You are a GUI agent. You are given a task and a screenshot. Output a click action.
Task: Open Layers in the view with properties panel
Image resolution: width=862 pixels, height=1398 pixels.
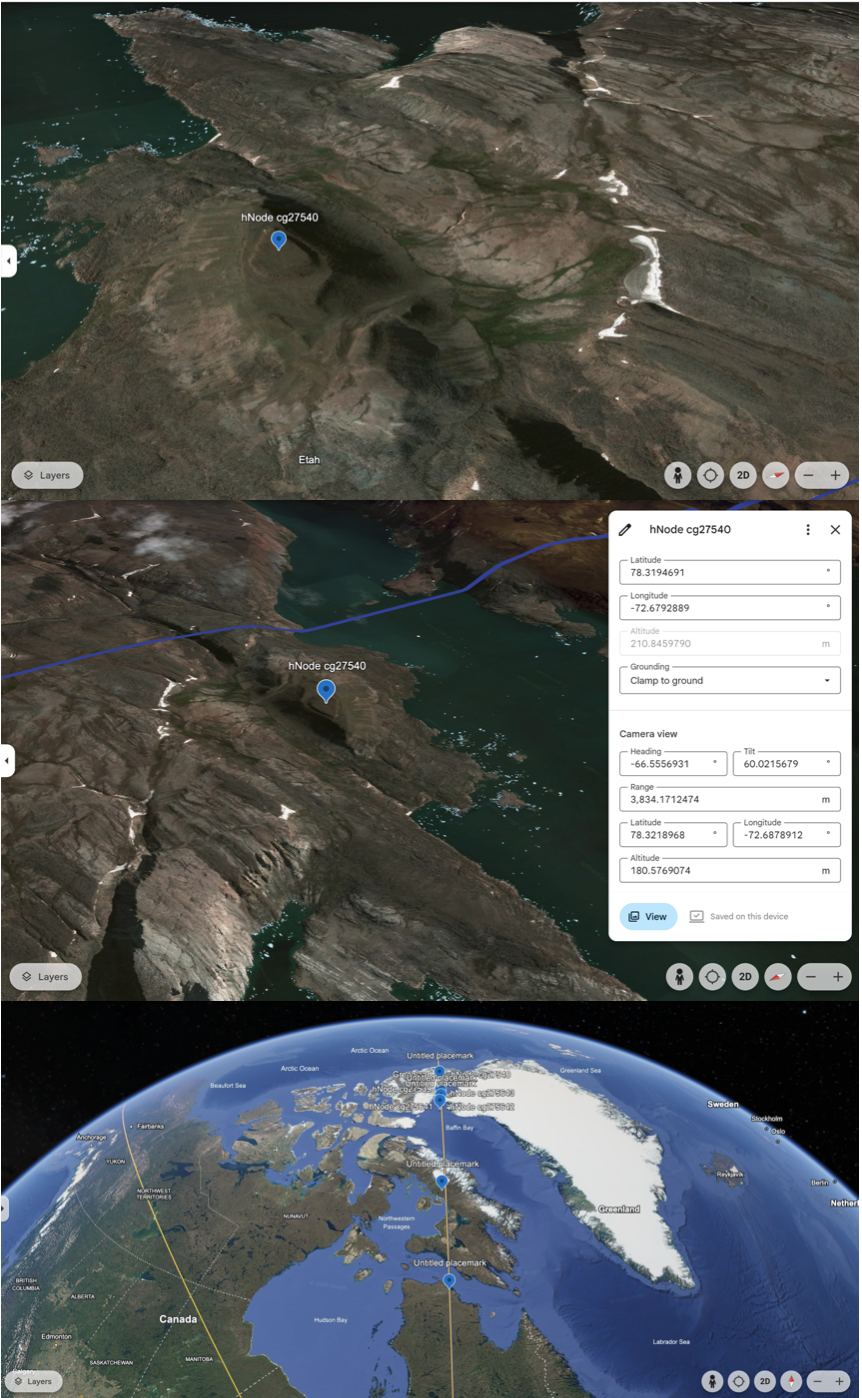pos(46,977)
